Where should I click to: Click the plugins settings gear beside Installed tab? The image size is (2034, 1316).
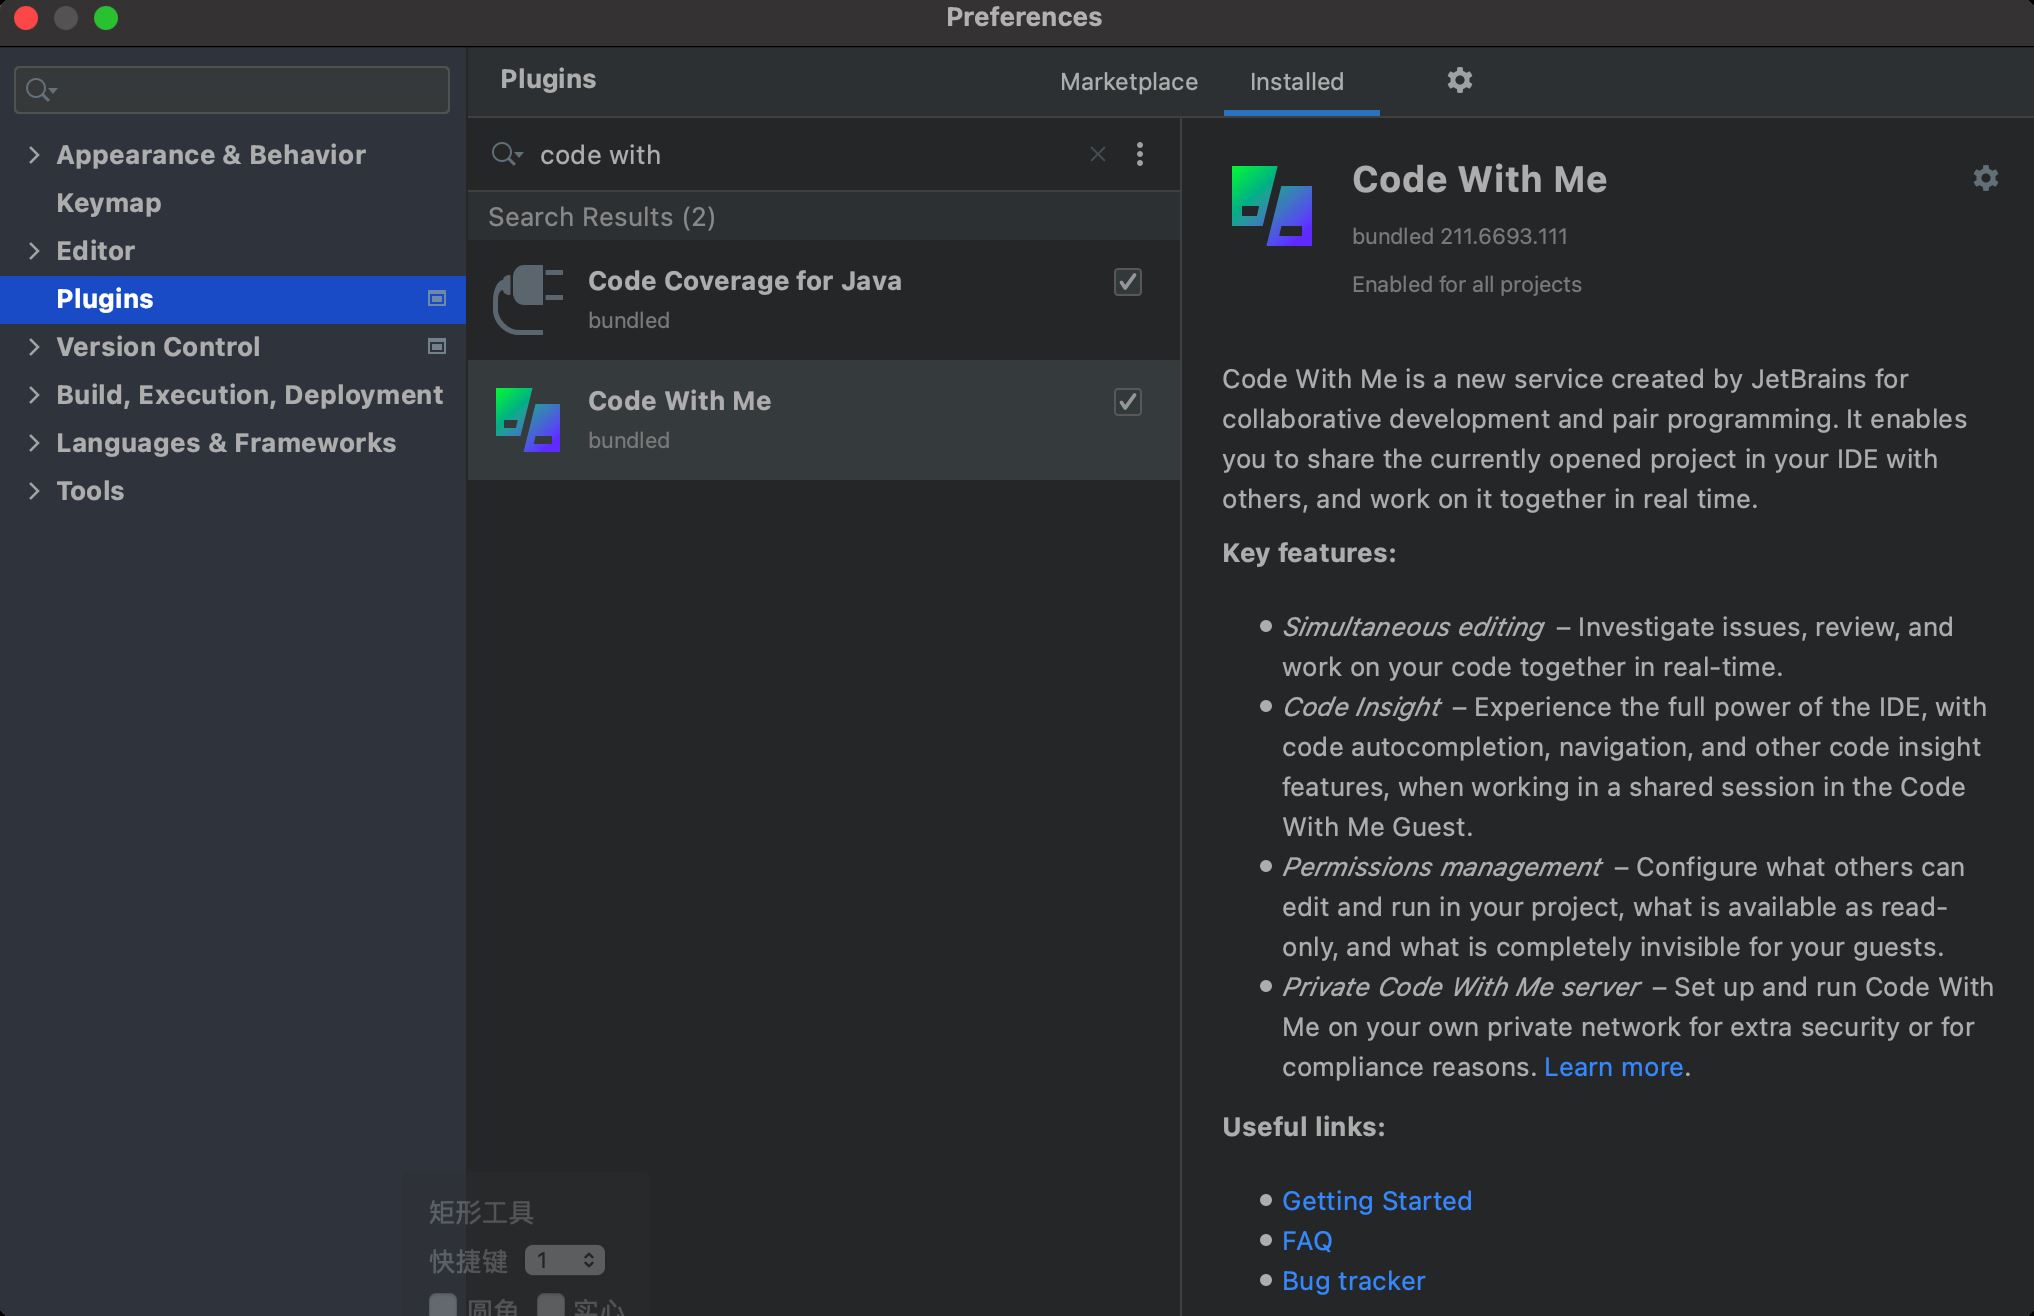click(x=1459, y=80)
